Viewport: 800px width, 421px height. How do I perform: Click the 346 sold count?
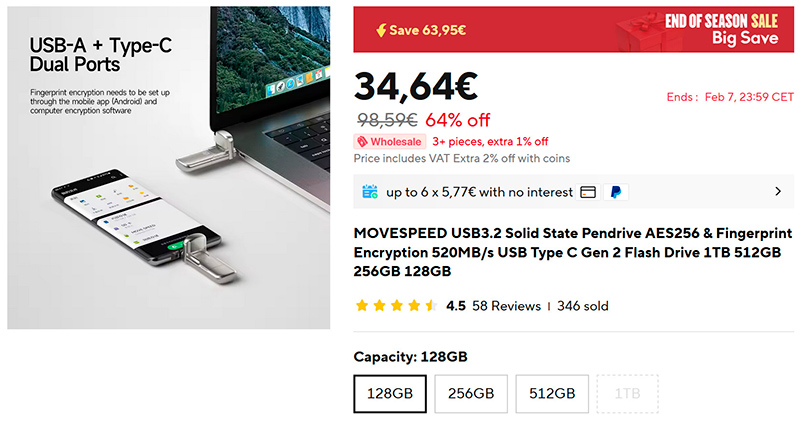click(x=583, y=306)
